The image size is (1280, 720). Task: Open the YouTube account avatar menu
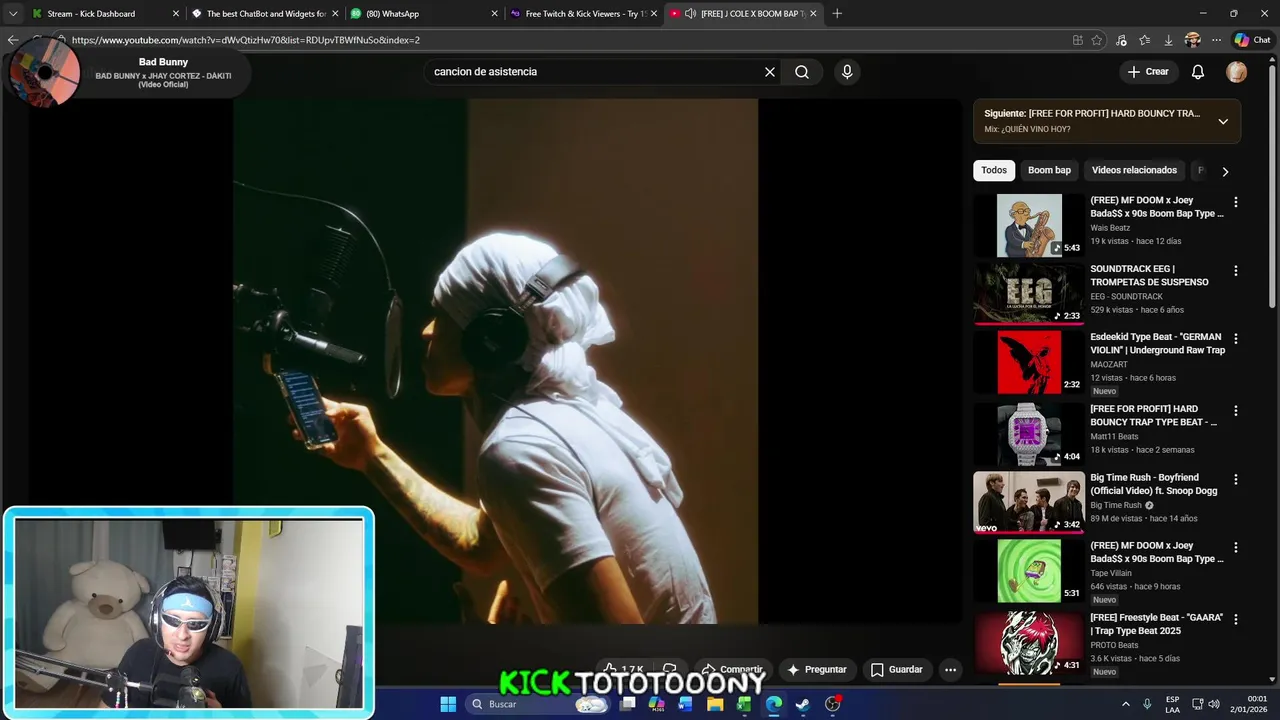pyautogui.click(x=1237, y=72)
